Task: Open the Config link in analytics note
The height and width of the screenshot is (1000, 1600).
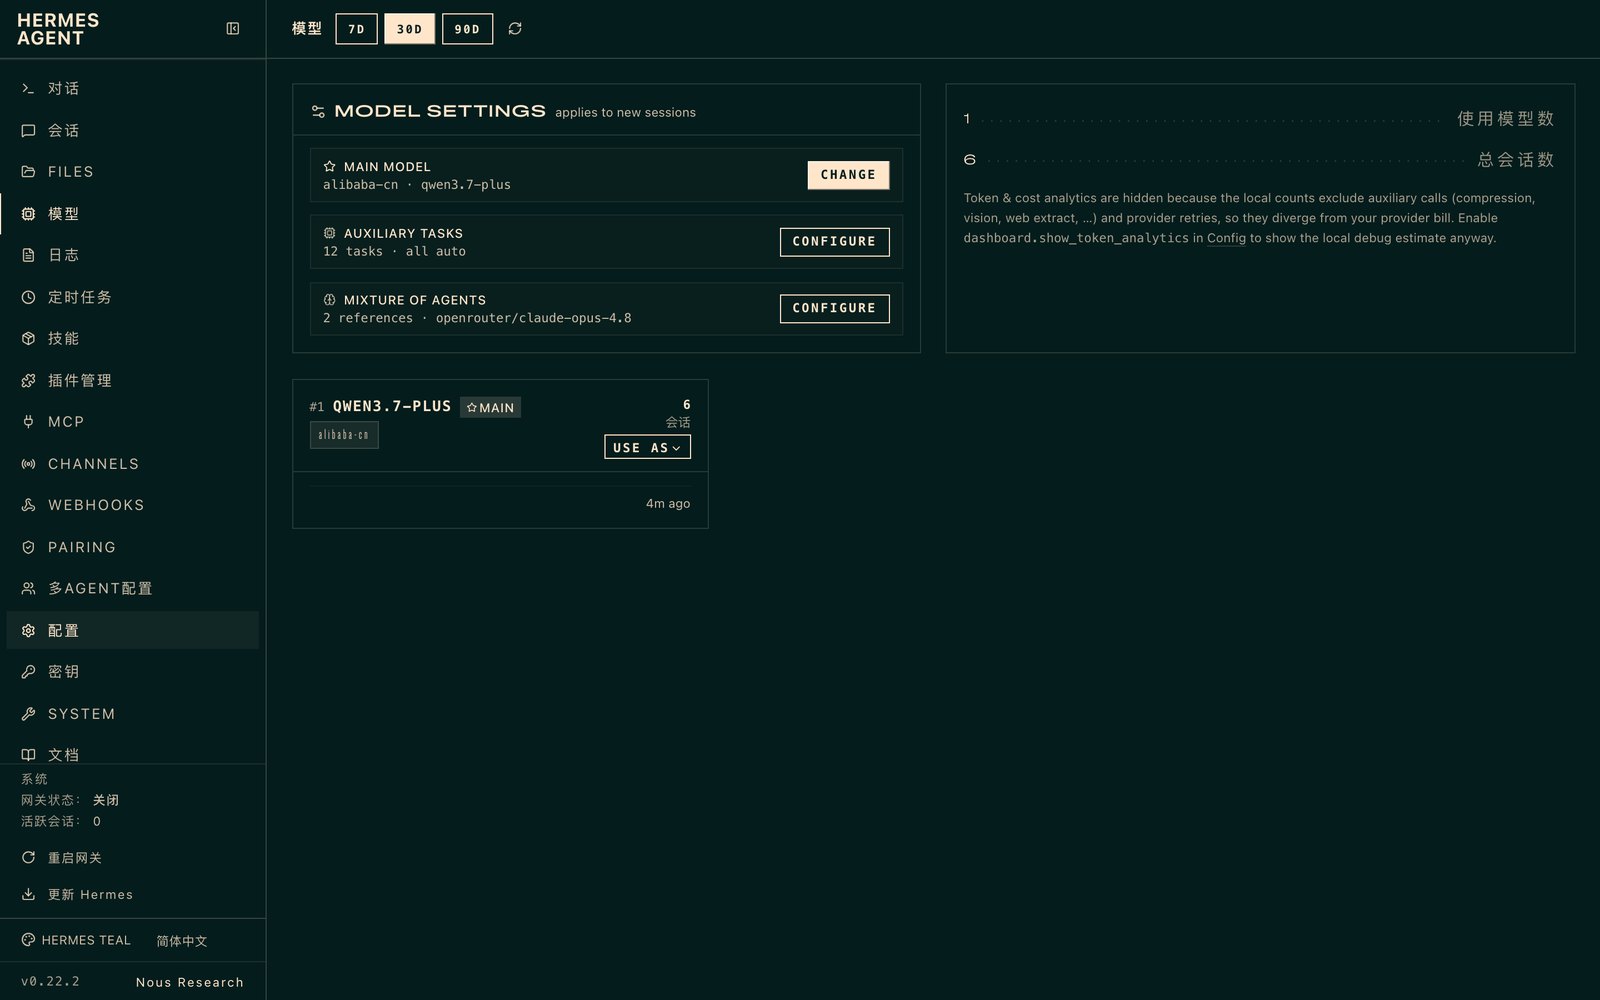Action: pyautogui.click(x=1226, y=238)
